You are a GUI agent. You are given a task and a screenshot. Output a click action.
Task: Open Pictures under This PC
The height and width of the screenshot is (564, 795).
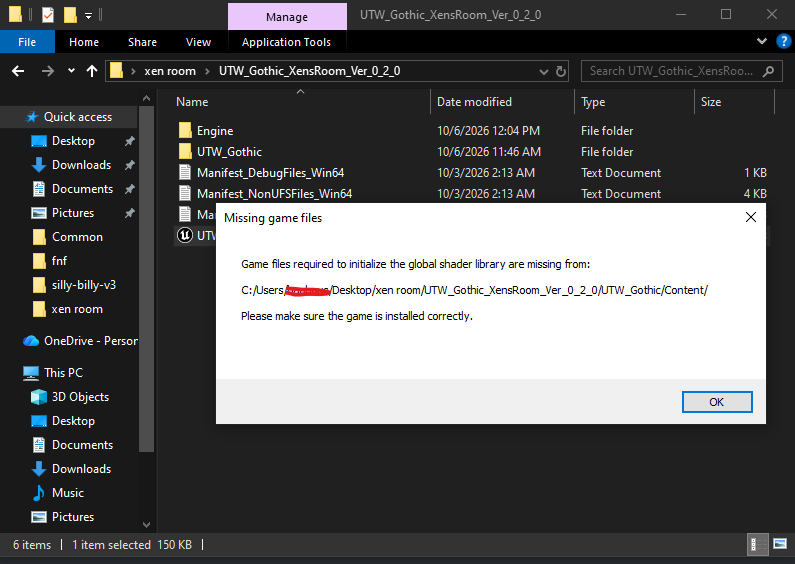coord(73,517)
